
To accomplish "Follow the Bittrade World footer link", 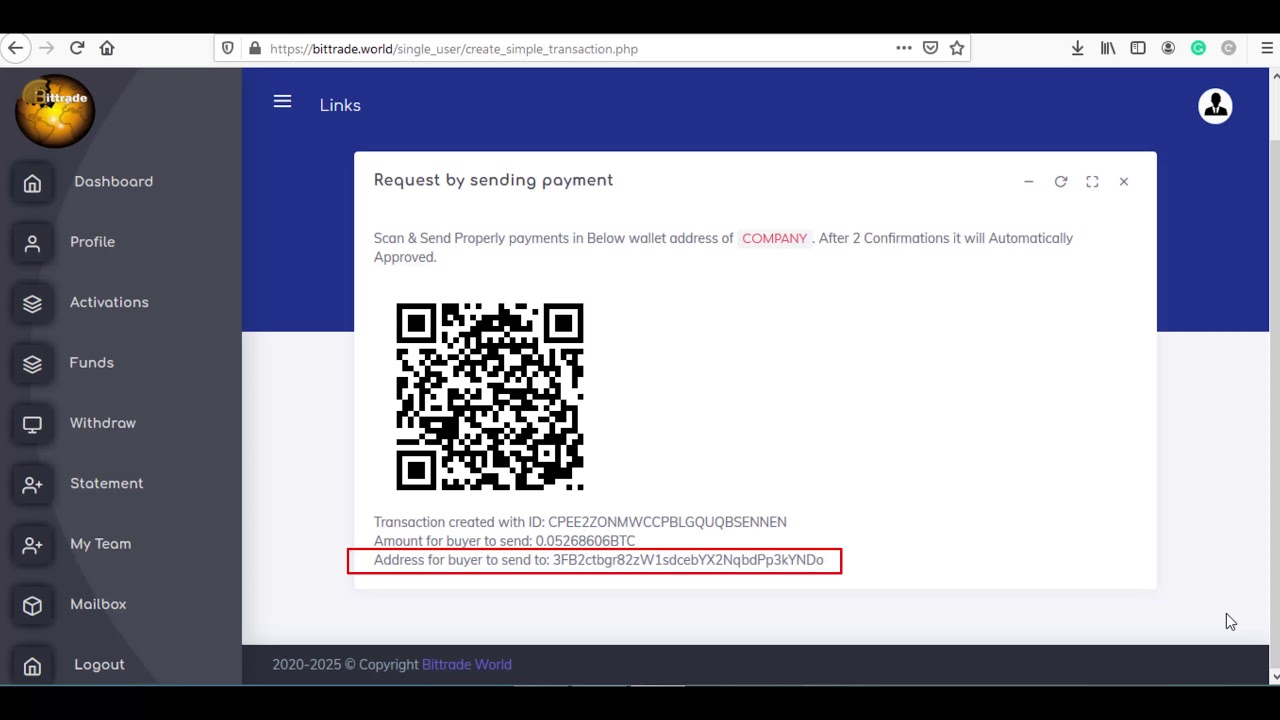I will (466, 664).
